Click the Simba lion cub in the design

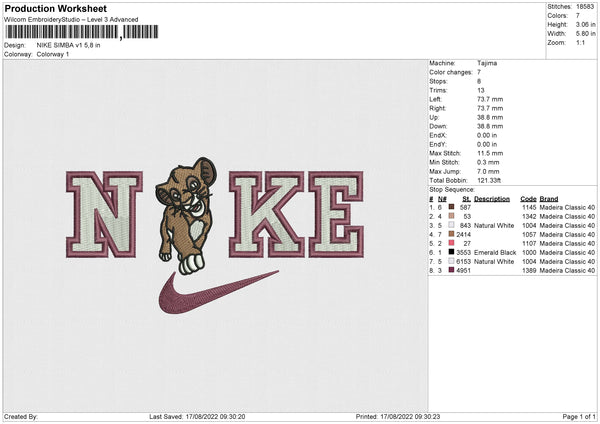tap(186, 216)
